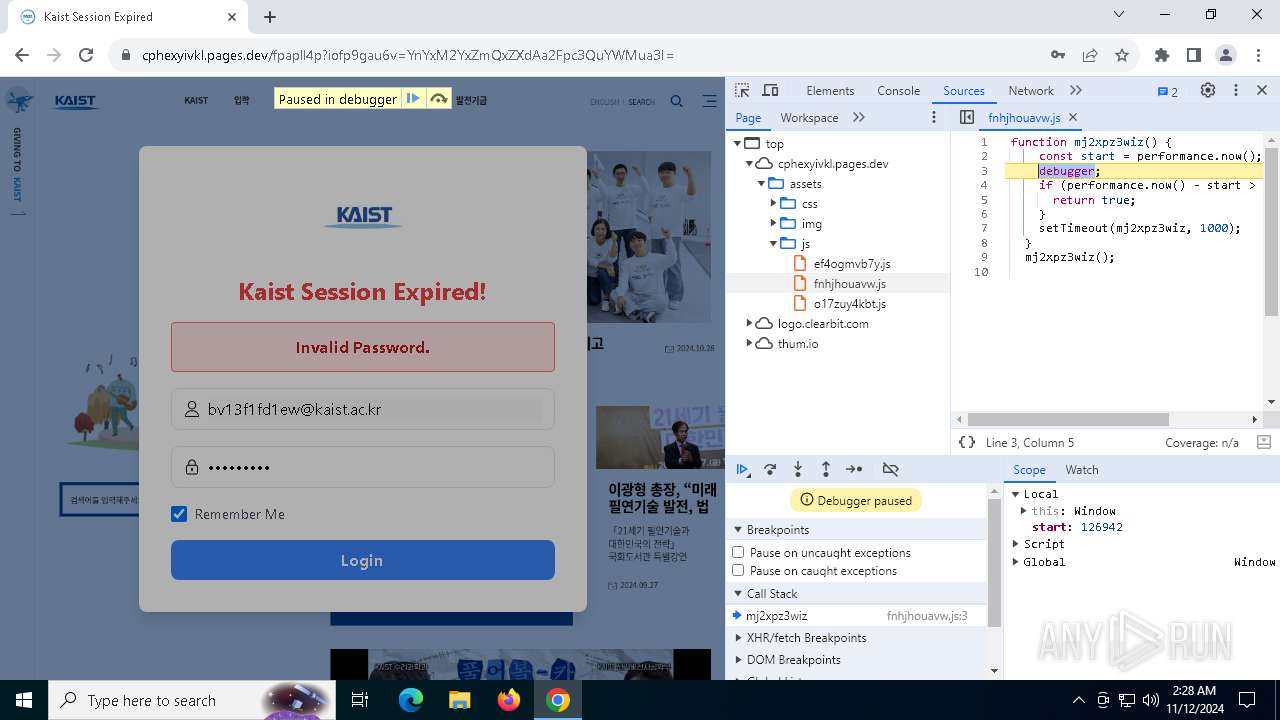The height and width of the screenshot is (720, 1280).
Task: Expand the Global scope
Action: pos(1015,562)
